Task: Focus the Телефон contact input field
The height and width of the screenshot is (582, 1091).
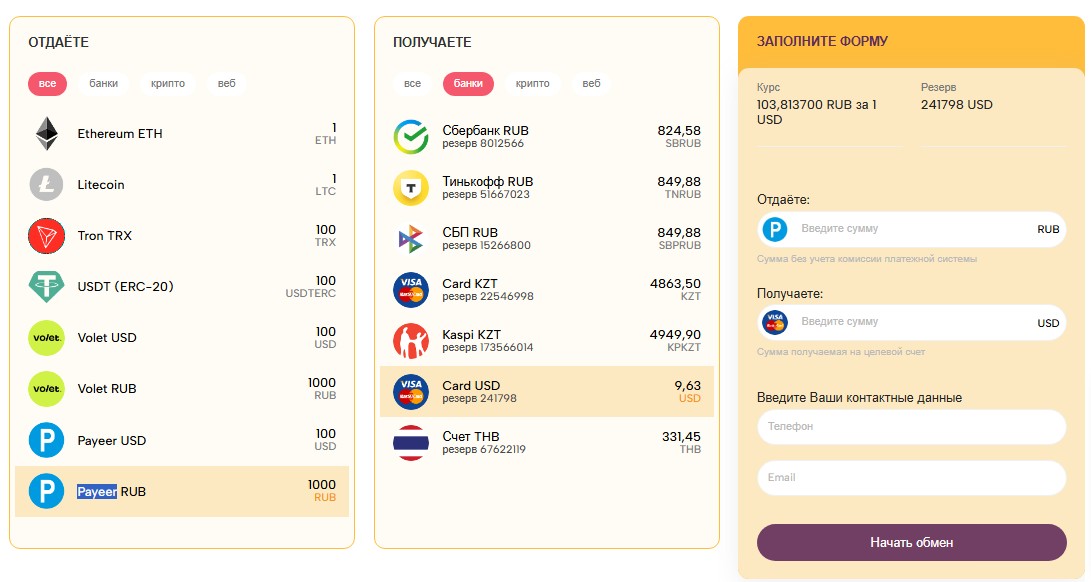Action: pyautogui.click(x=911, y=426)
